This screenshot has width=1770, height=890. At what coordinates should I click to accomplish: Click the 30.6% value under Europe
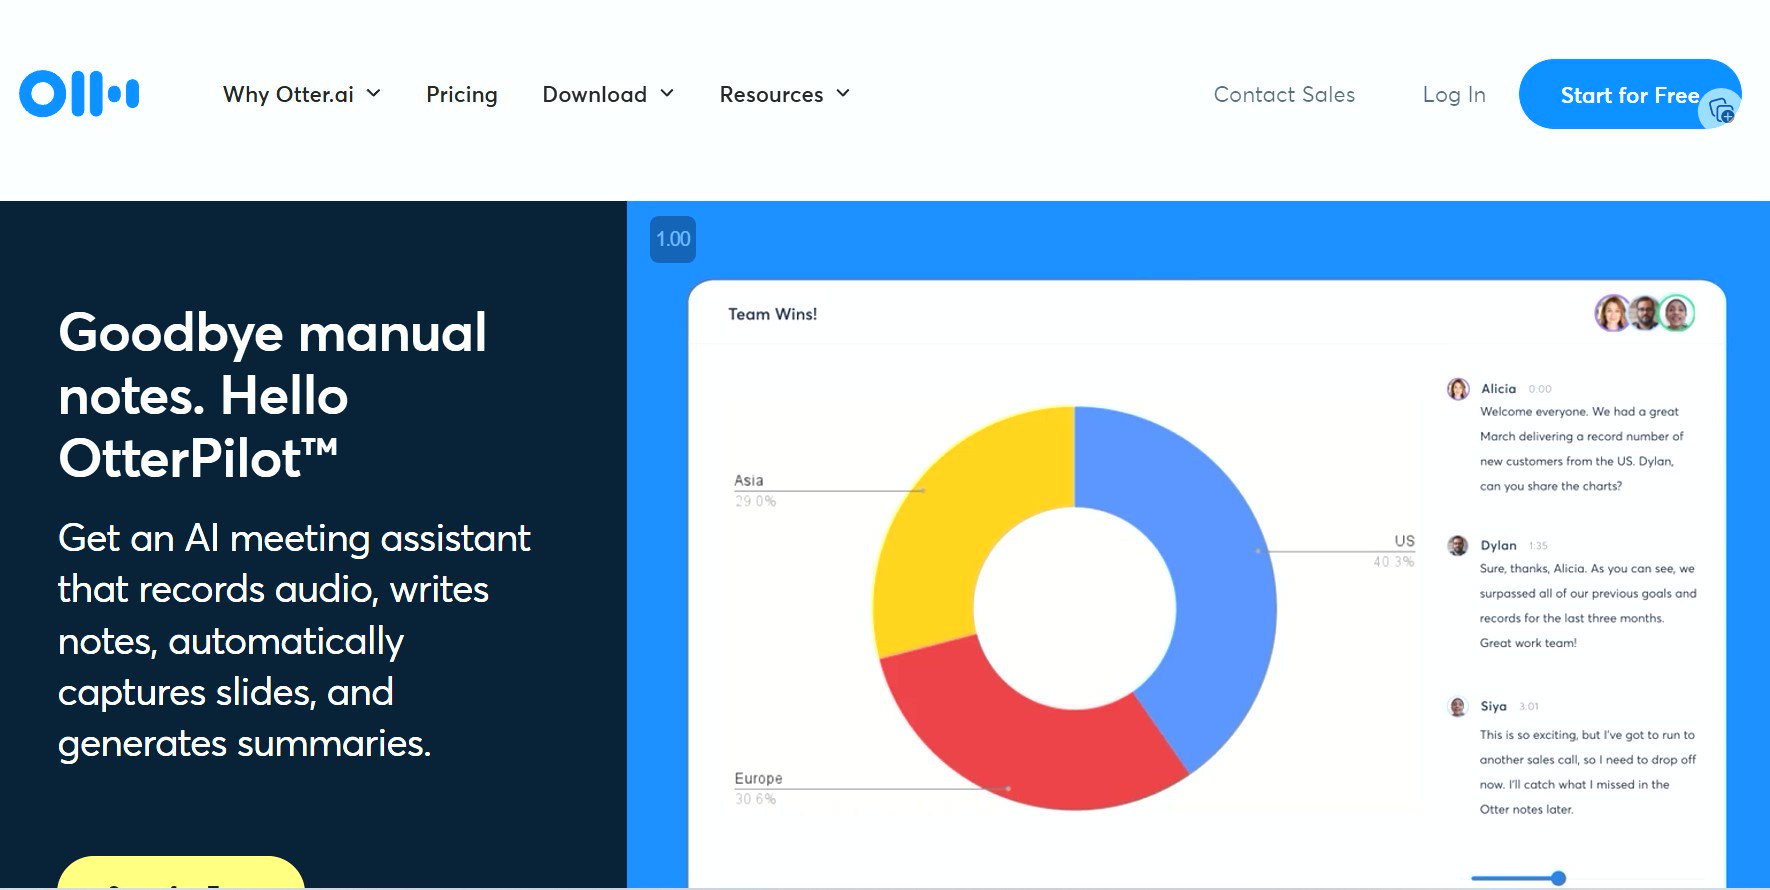[755, 799]
